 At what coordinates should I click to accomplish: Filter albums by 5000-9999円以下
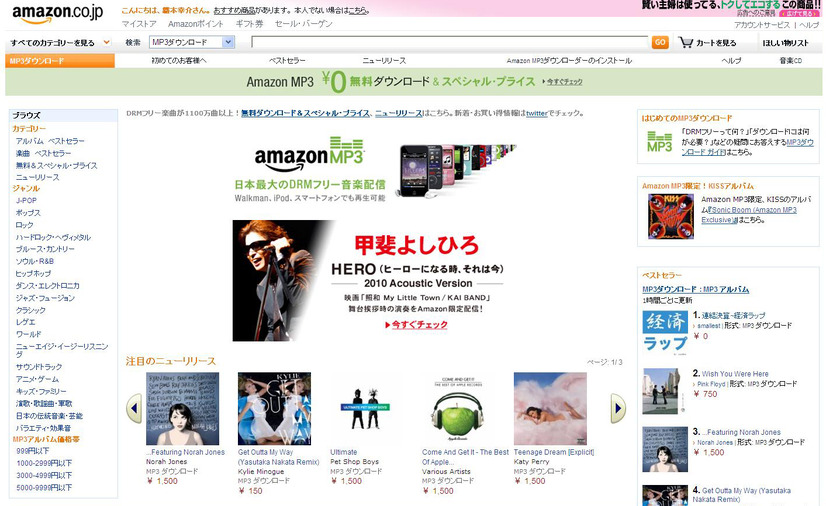tap(44, 488)
